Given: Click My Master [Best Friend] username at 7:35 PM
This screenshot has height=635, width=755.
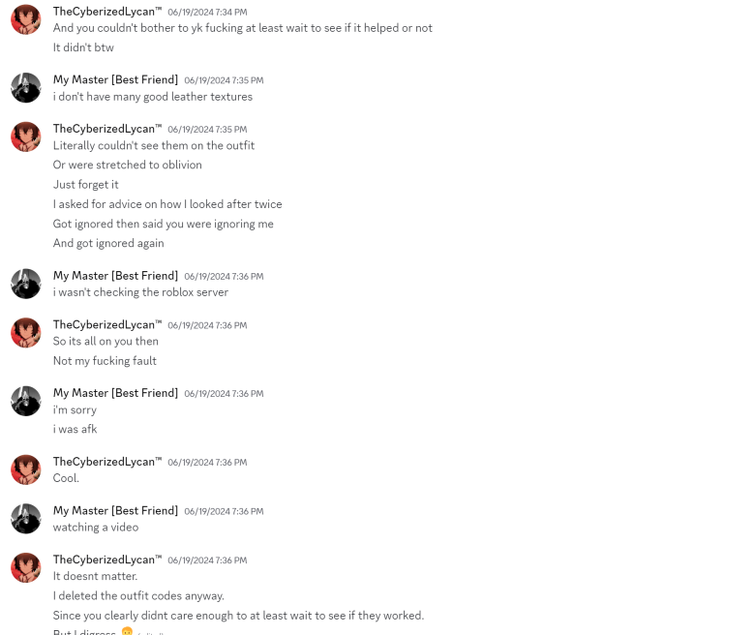Looking at the screenshot, I should 116,80.
